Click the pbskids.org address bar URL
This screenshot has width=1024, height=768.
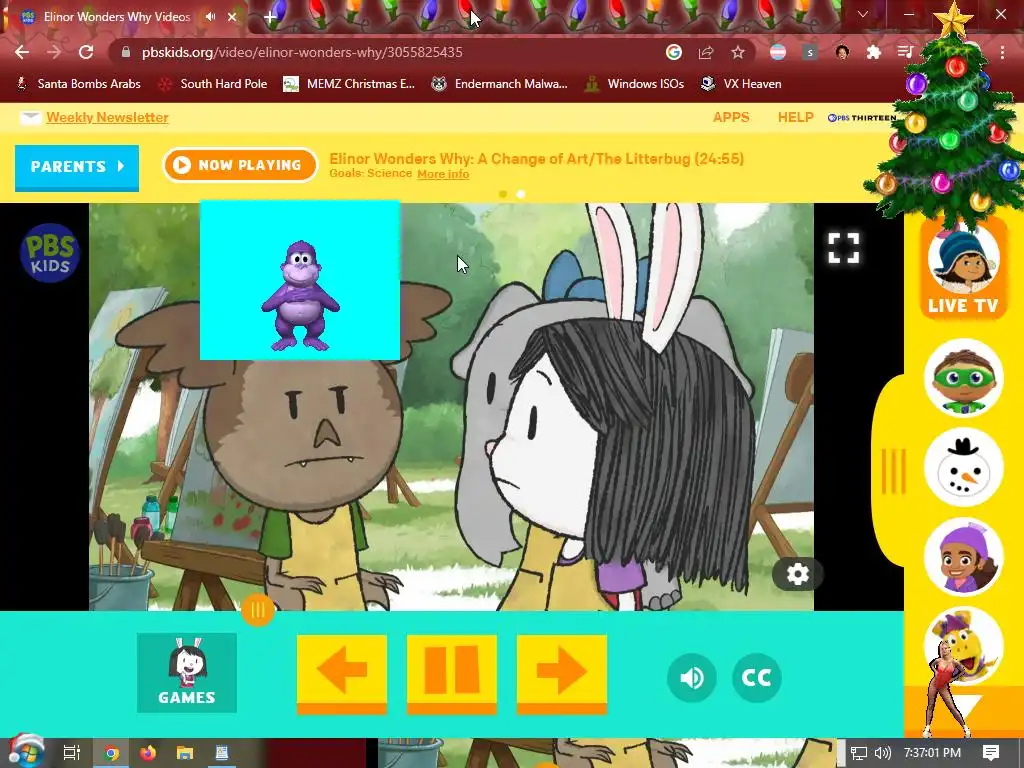tap(302, 52)
